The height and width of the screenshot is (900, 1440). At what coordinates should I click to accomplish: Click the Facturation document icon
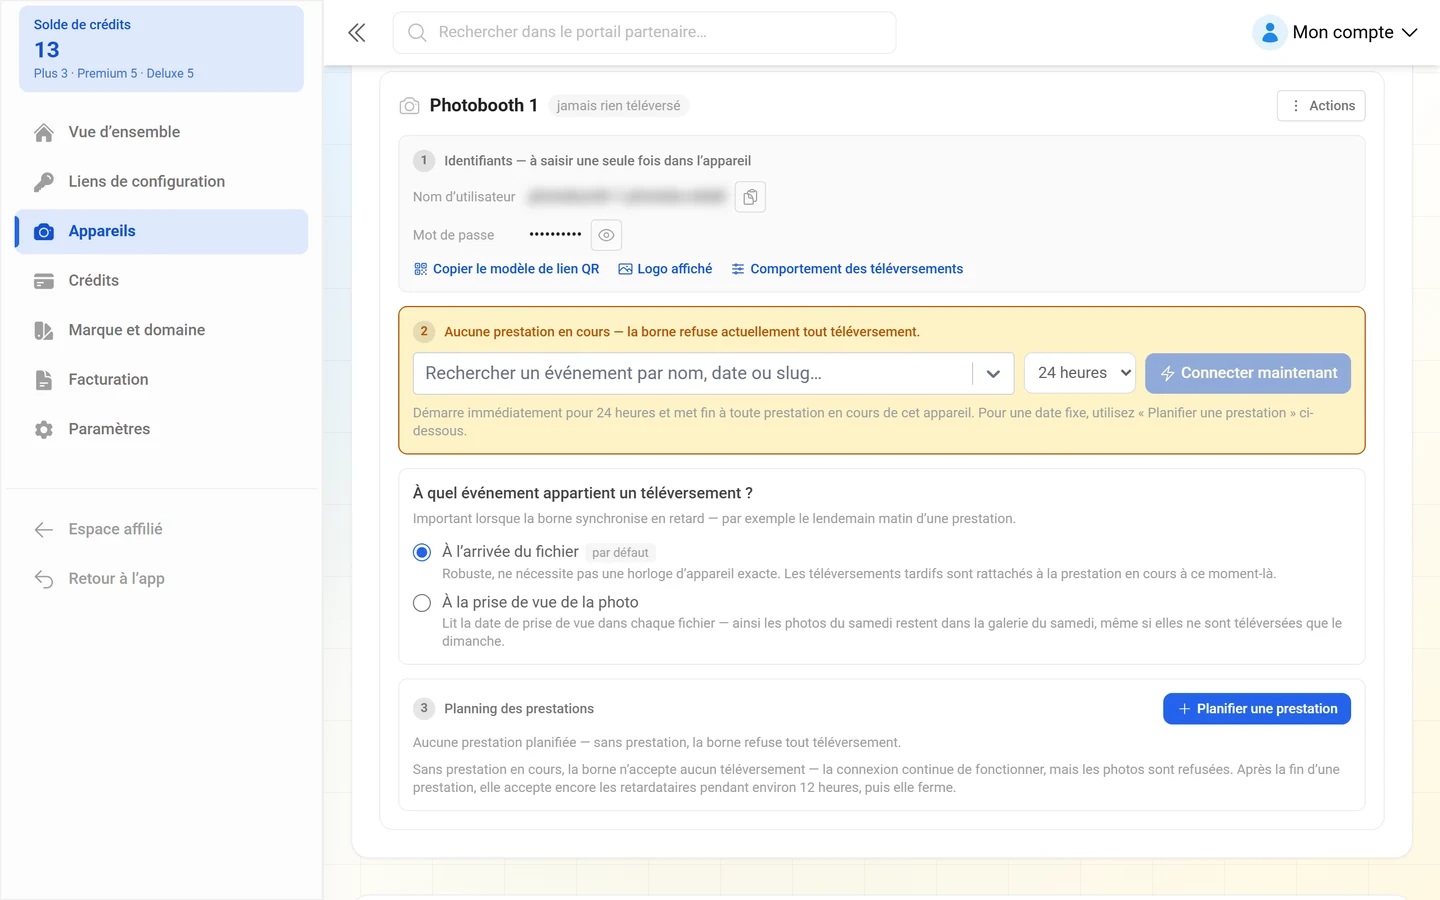(44, 380)
